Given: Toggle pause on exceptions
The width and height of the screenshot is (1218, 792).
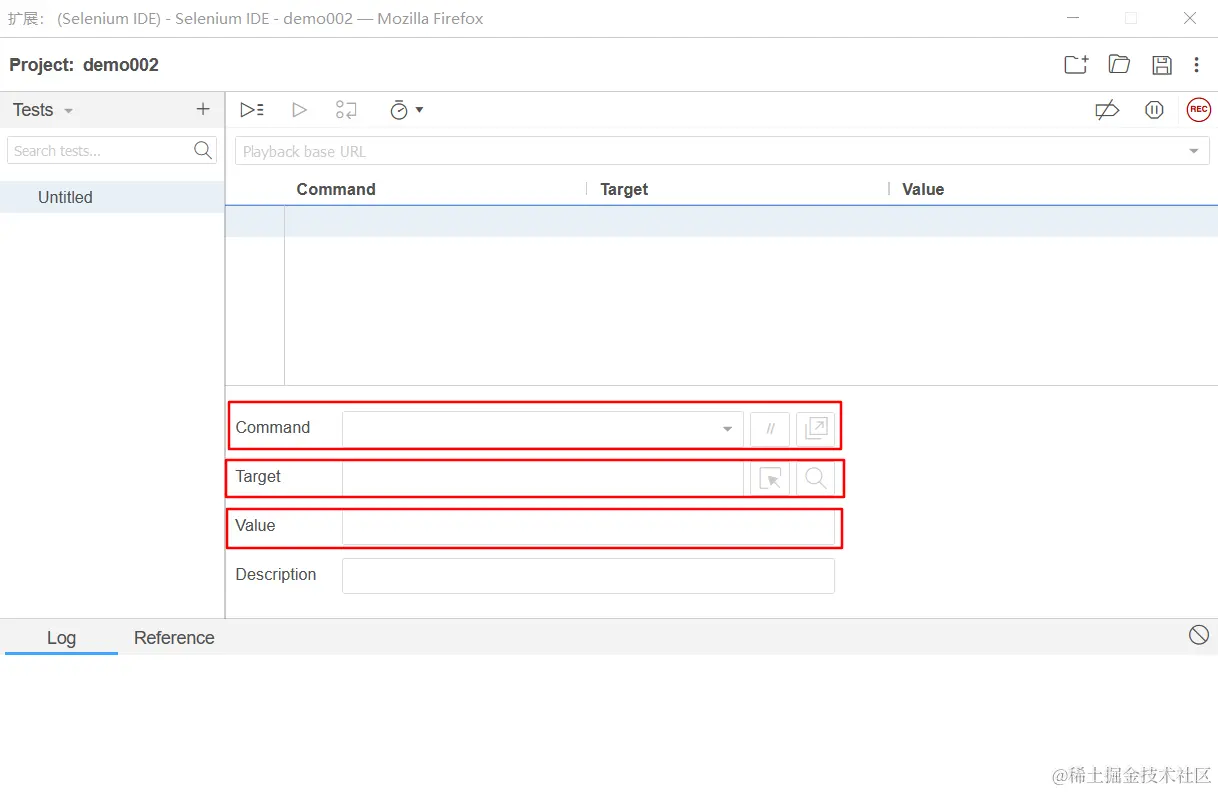Looking at the screenshot, I should pyautogui.click(x=1154, y=110).
